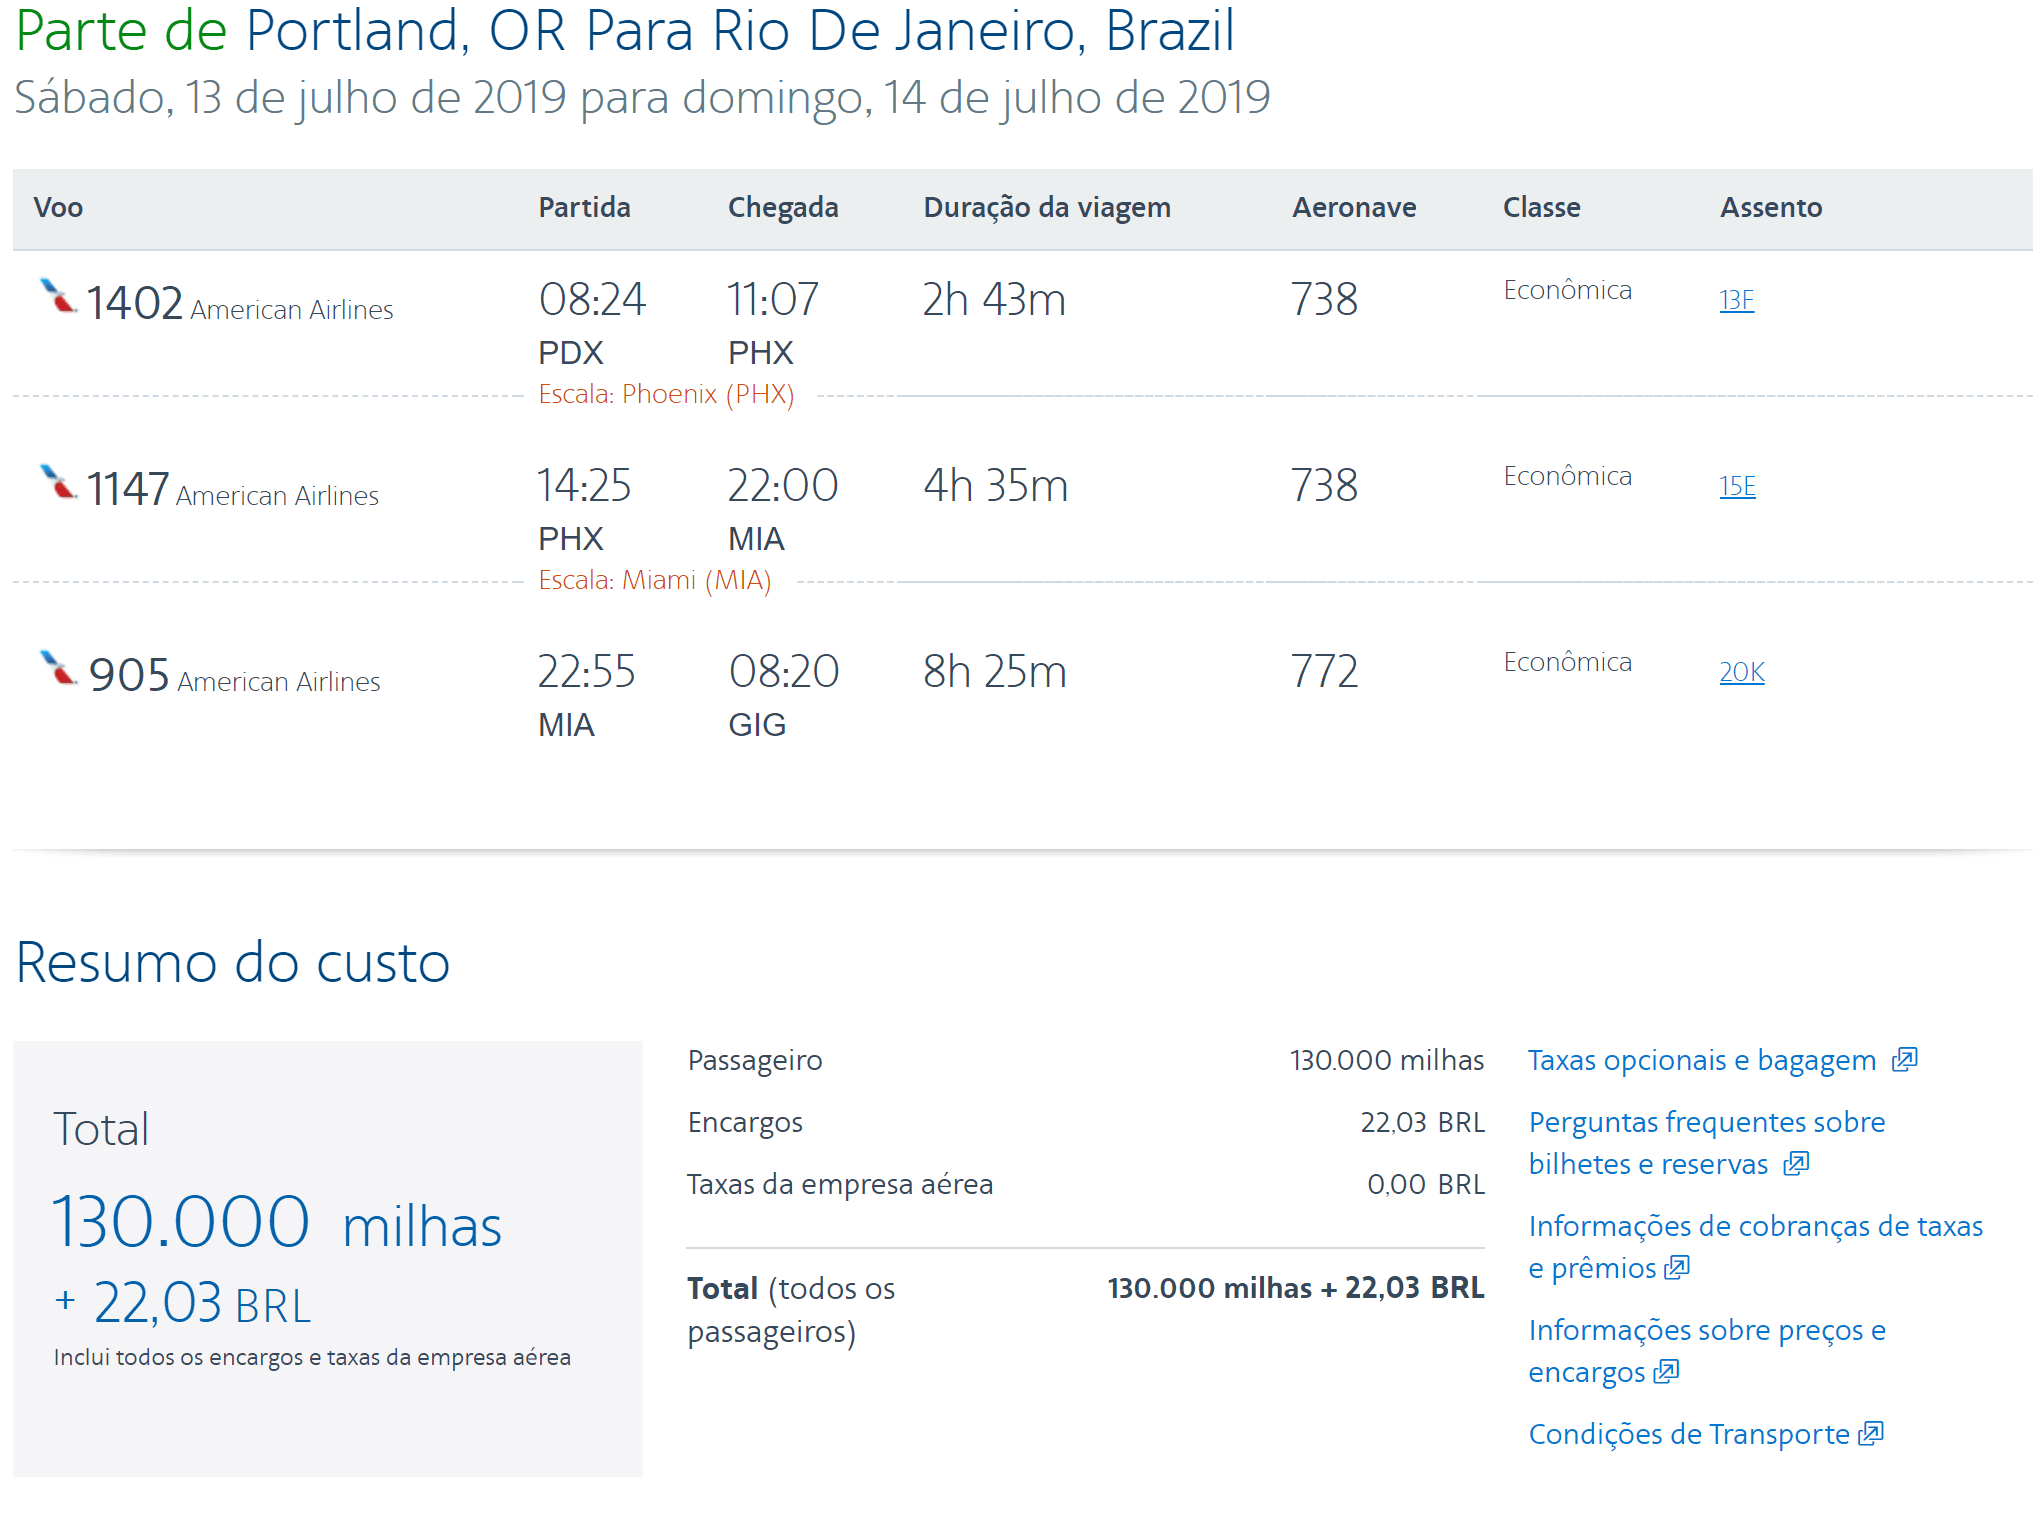Open Informações de cobranças de taxas link
This screenshot has height=1526, width=2042.
coord(1755,1247)
